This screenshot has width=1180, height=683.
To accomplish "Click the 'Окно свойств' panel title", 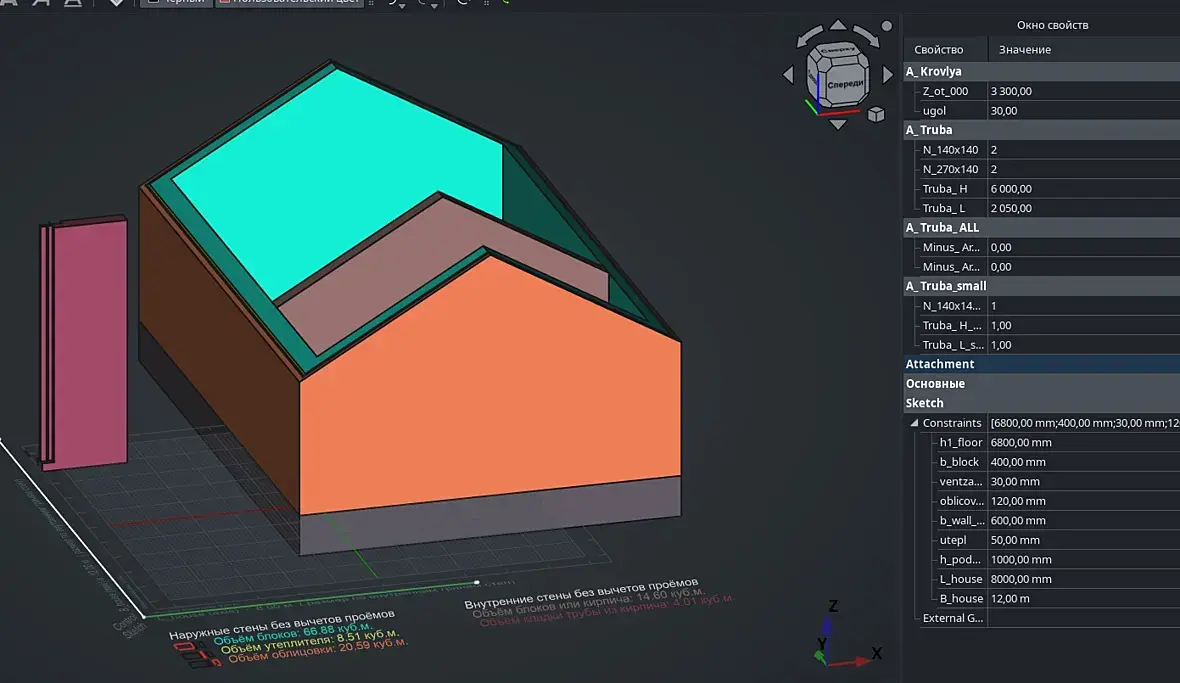I will pos(1052,25).
